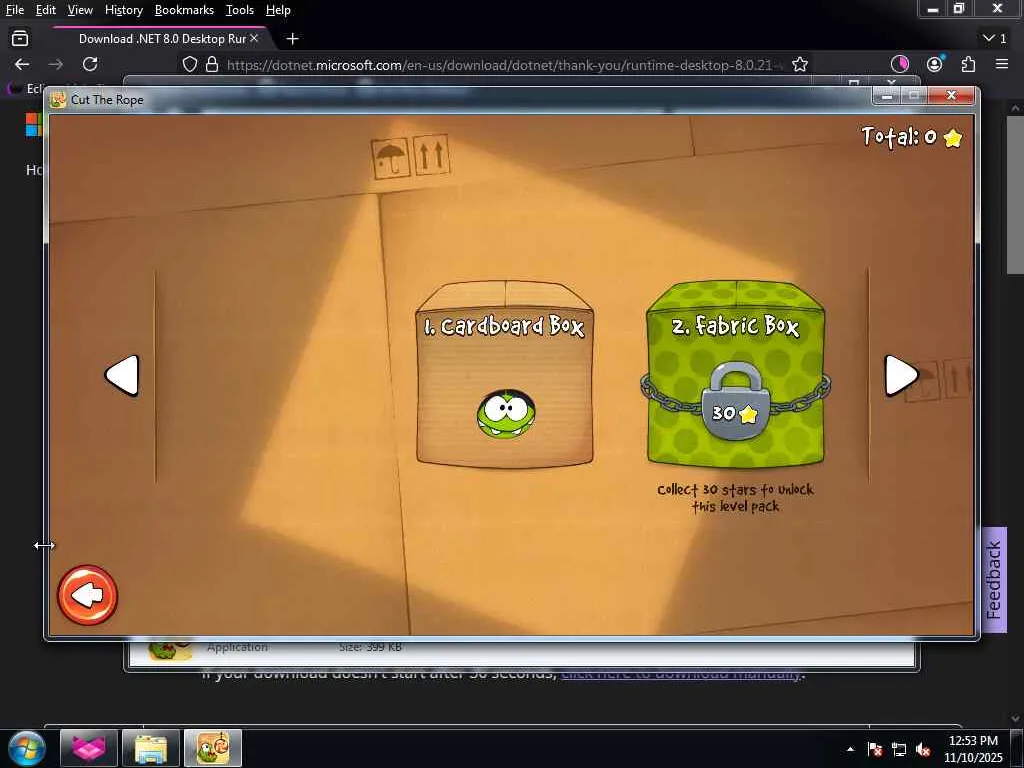Viewport: 1024px width, 768px height.
Task: Bookmark this page with star icon
Action: pos(800,64)
